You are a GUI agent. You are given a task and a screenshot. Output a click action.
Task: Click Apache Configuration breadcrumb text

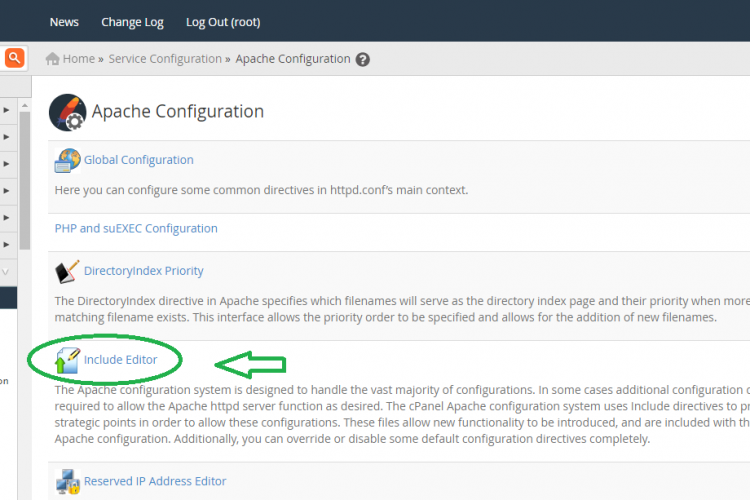(293, 59)
